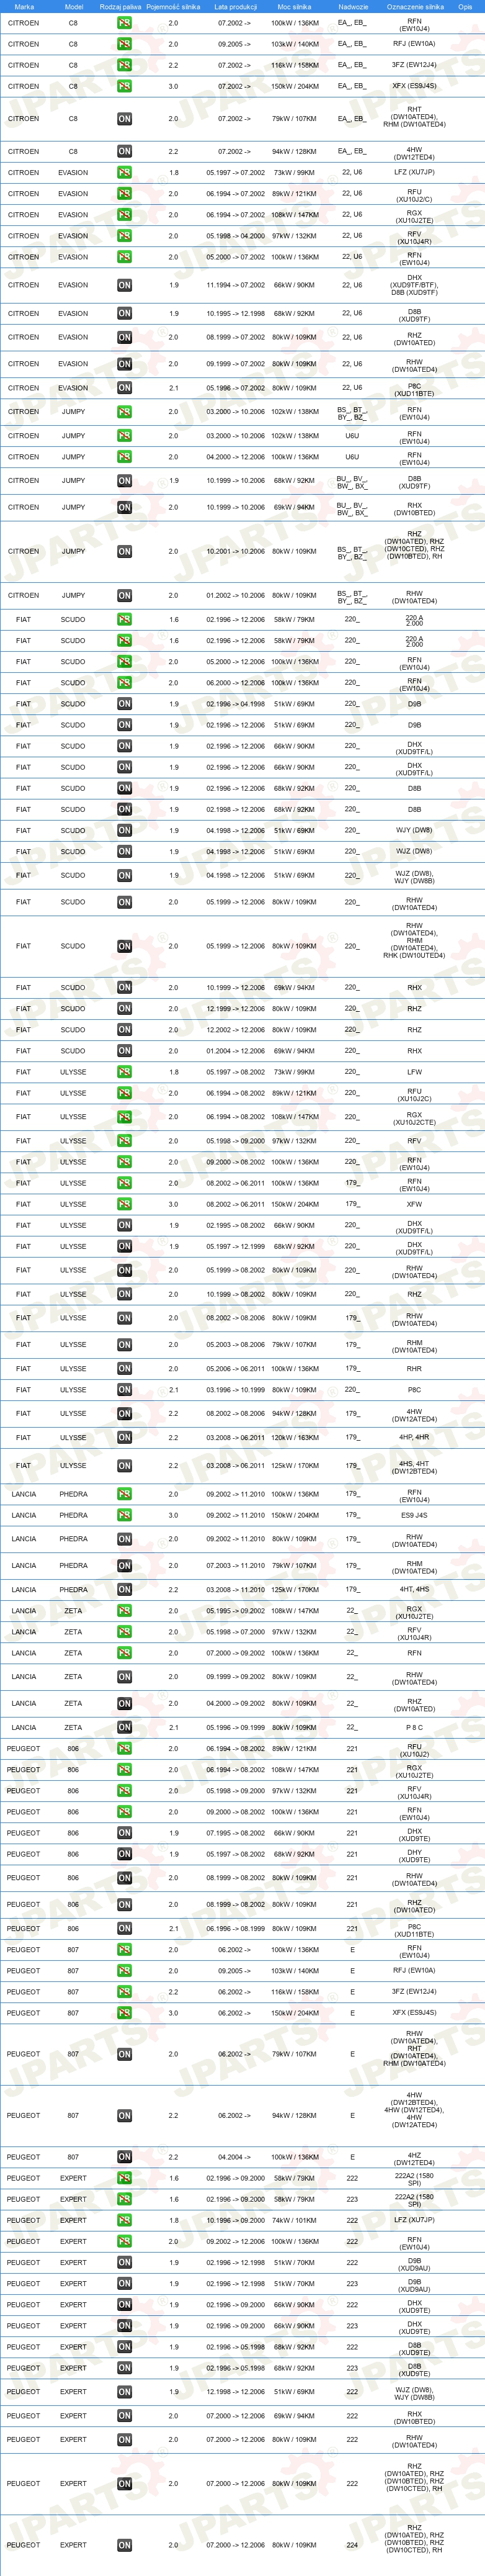Image resolution: width=485 pixels, height=2576 pixels.
Task: Click engine code LFZ (XU7JP) in Citroen Evasion row
Action: [414, 173]
